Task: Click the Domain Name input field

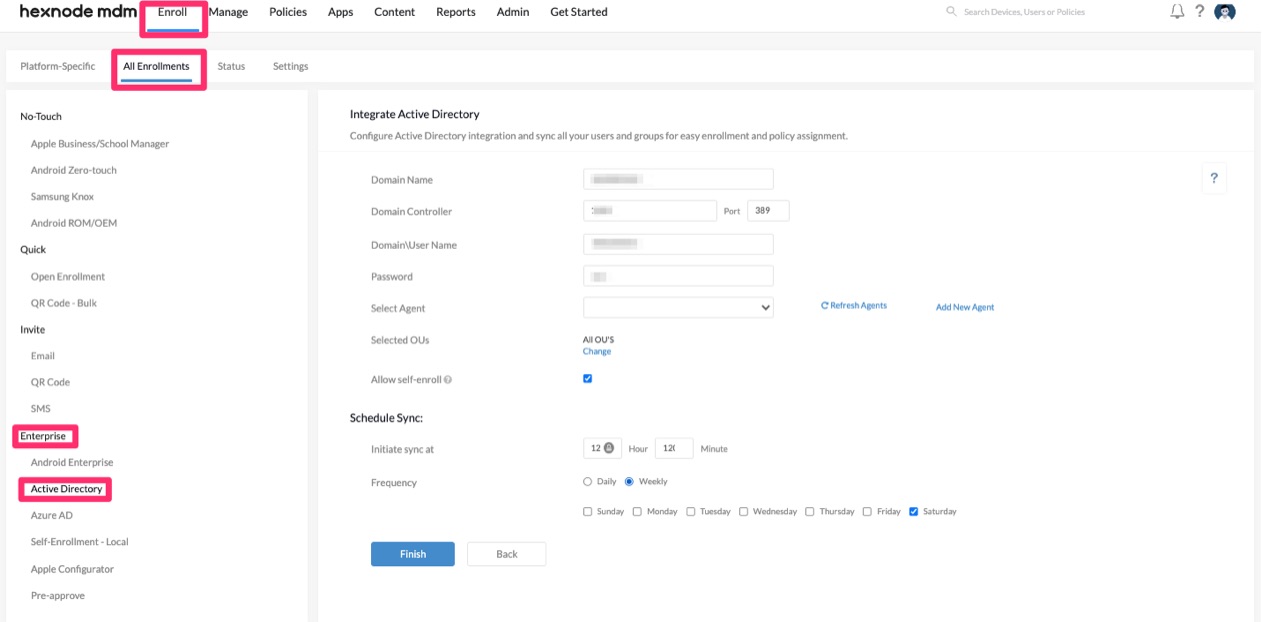Action: pos(678,179)
